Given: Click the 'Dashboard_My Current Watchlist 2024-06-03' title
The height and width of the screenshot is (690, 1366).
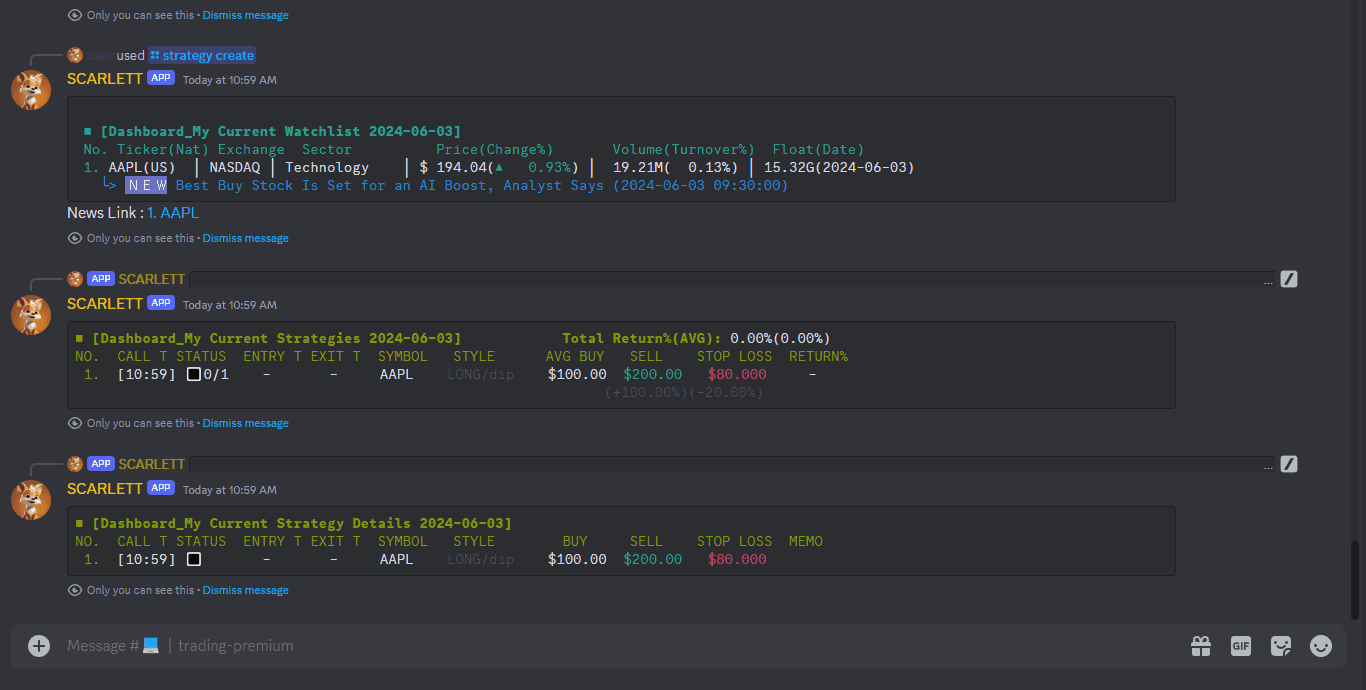Looking at the screenshot, I should [x=281, y=131].
